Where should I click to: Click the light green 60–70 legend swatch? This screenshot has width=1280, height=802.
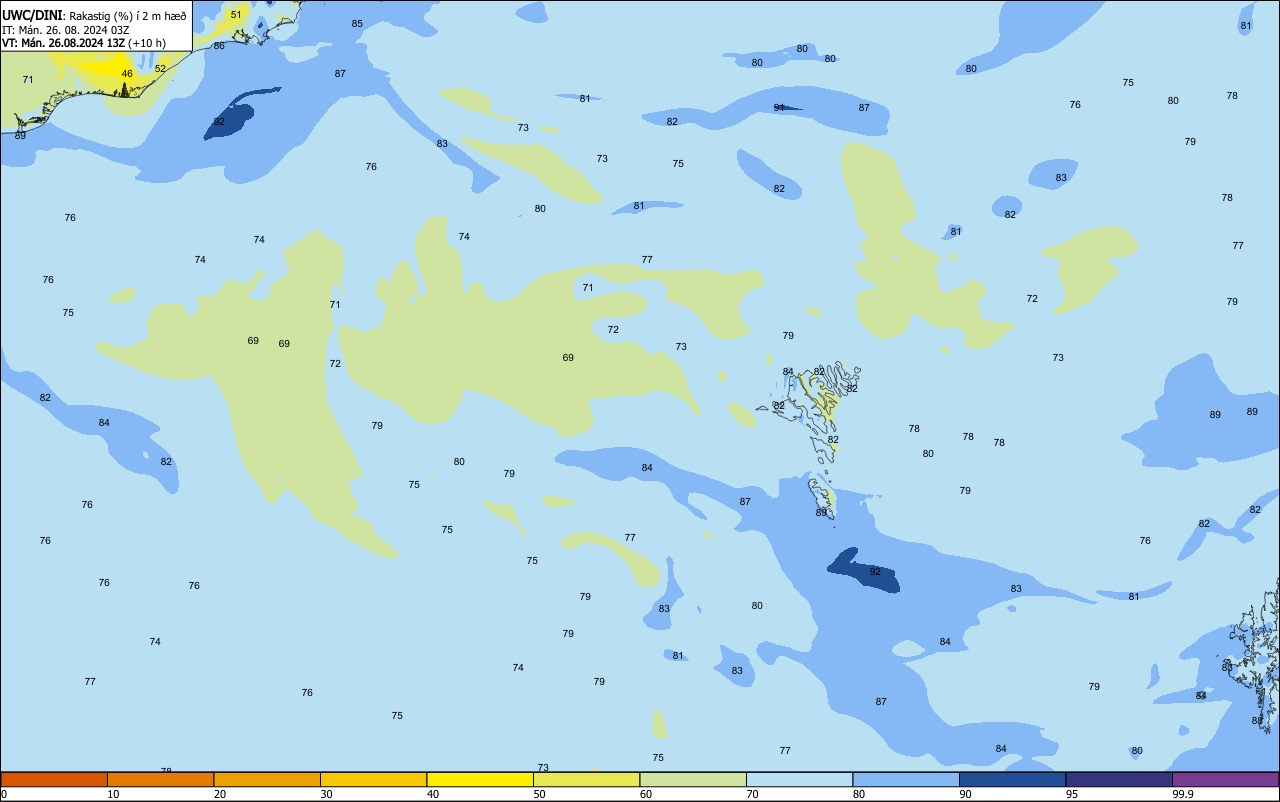click(x=693, y=779)
